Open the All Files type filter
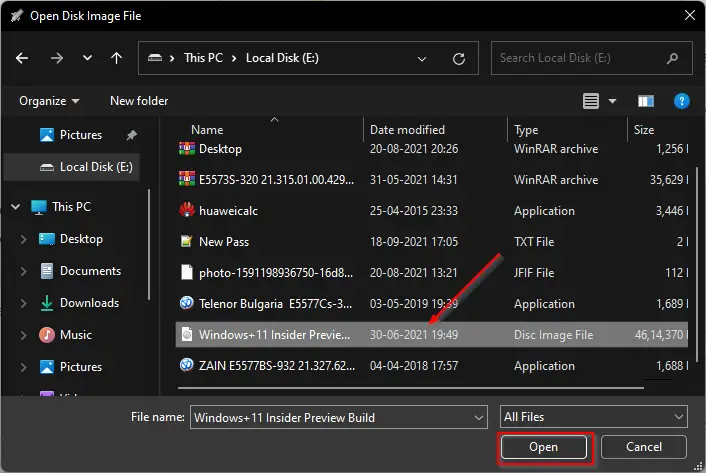 click(593, 417)
